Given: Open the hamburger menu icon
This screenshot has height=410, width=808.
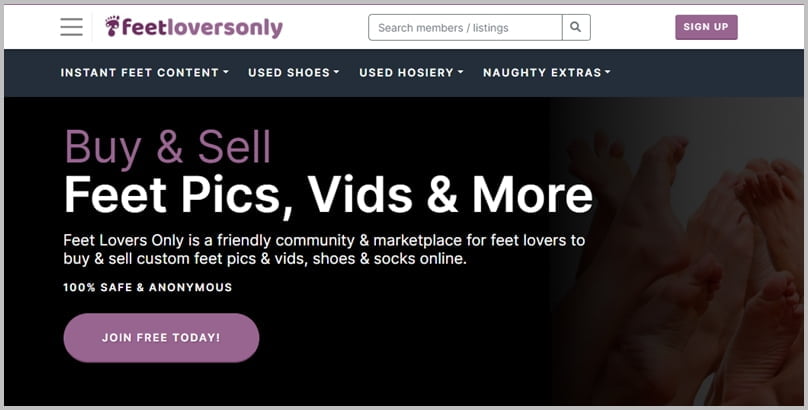Looking at the screenshot, I should tap(71, 27).
